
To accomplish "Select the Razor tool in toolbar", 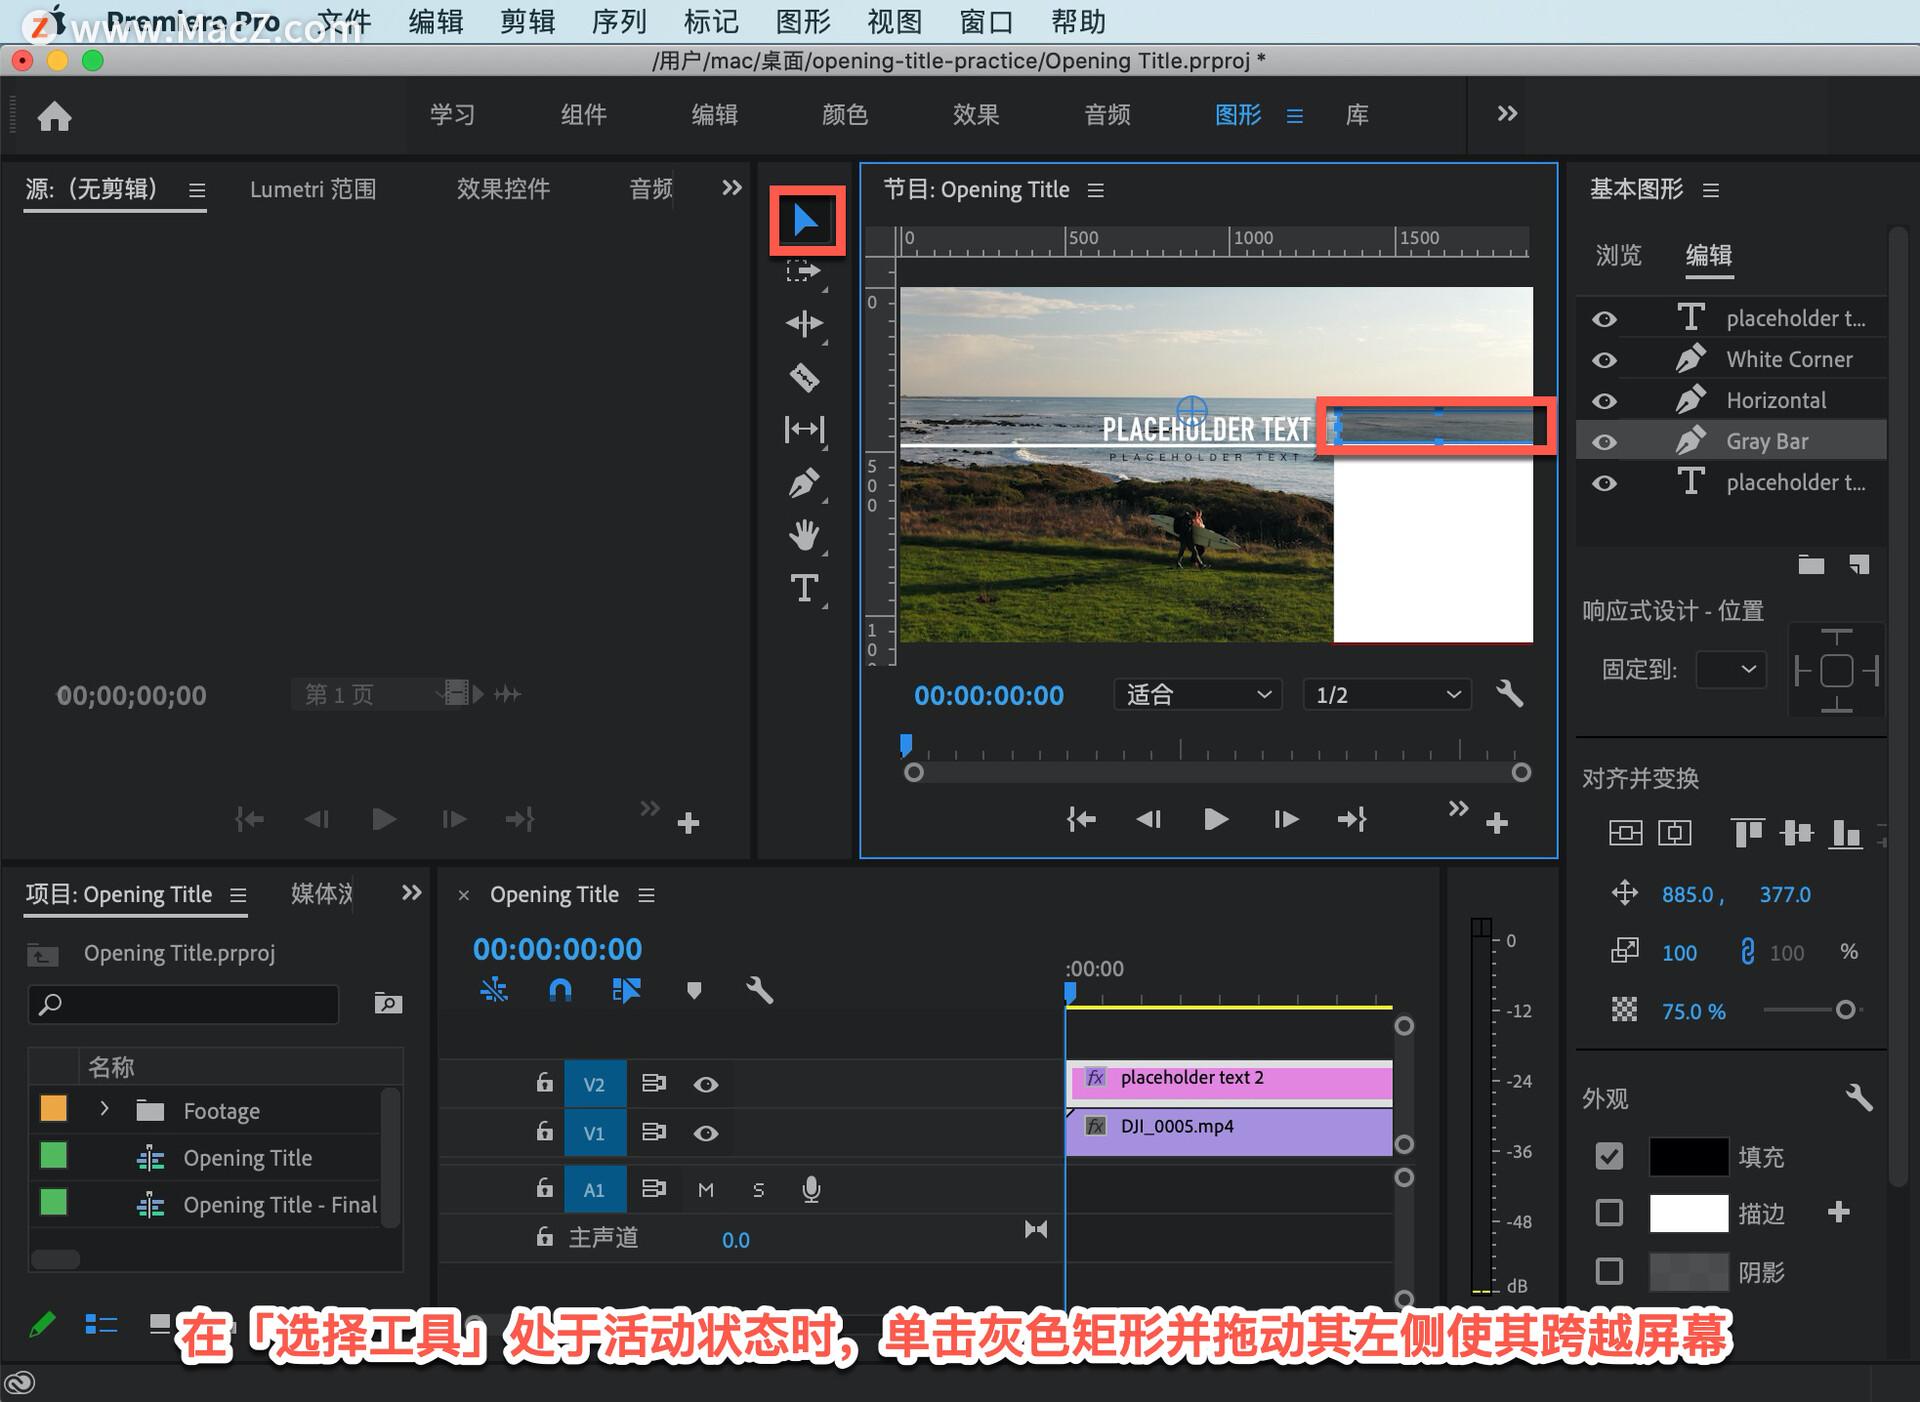I will (804, 378).
